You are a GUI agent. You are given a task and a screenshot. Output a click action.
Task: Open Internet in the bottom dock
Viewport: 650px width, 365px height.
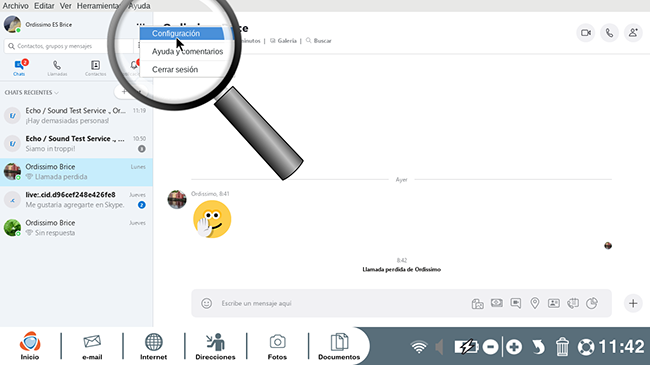pyautogui.click(x=153, y=346)
